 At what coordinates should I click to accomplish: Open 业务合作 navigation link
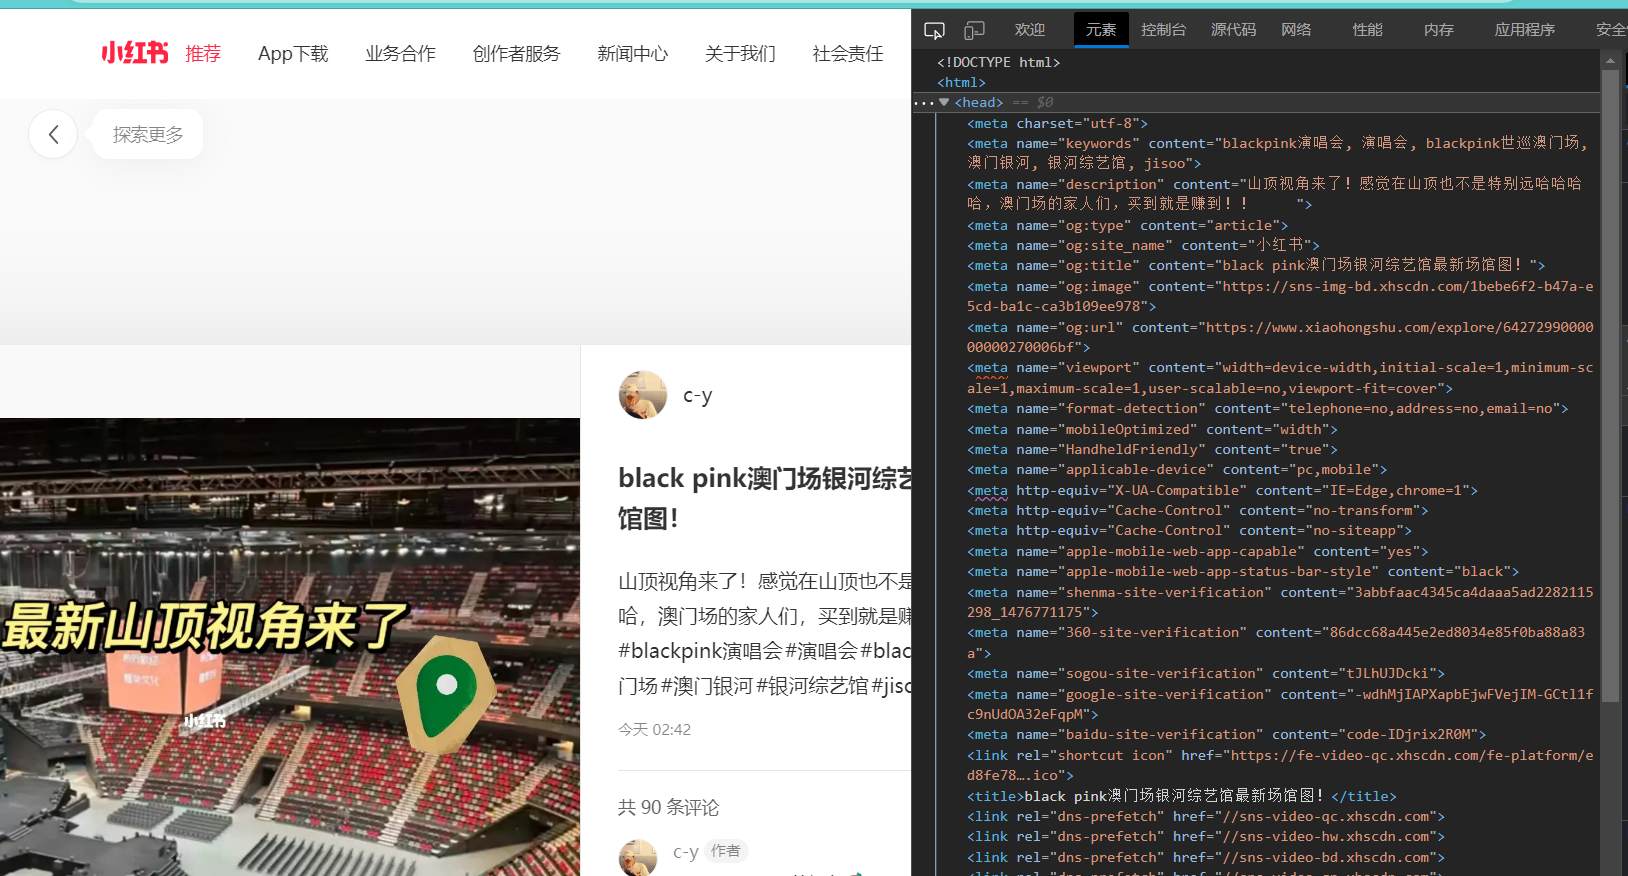click(400, 53)
